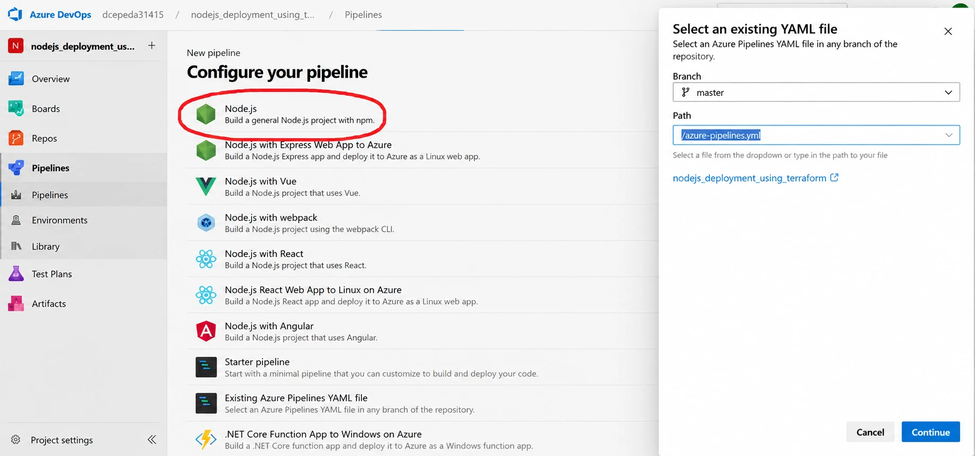This screenshot has height=456, width=975.
Task: Click the Starter pipeline icon
Action: click(x=206, y=367)
